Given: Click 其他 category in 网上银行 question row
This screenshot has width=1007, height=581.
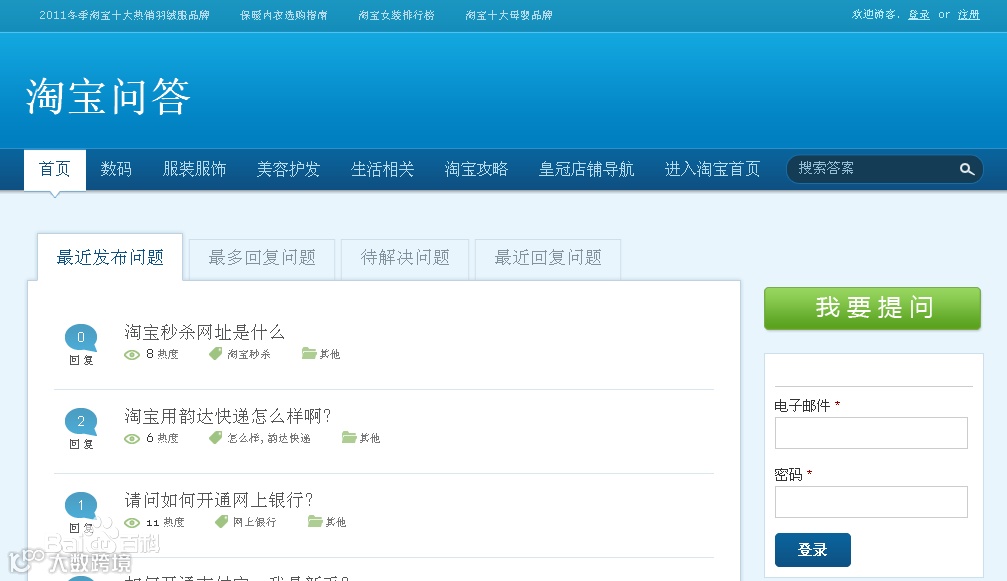Looking at the screenshot, I should (335, 522).
